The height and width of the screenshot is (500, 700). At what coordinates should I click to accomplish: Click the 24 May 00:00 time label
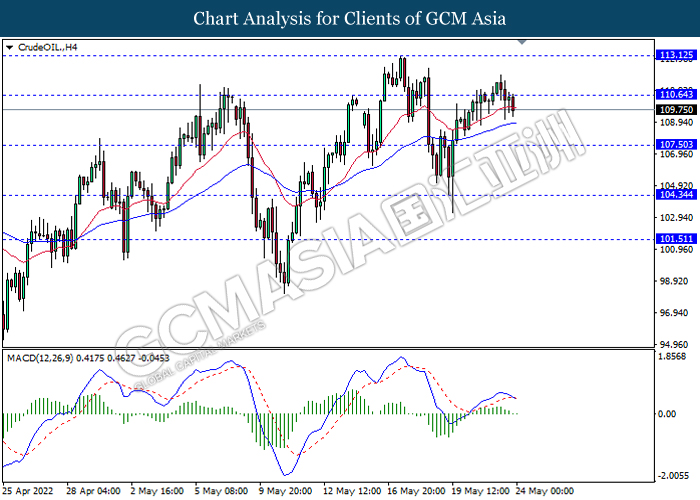tap(545, 491)
